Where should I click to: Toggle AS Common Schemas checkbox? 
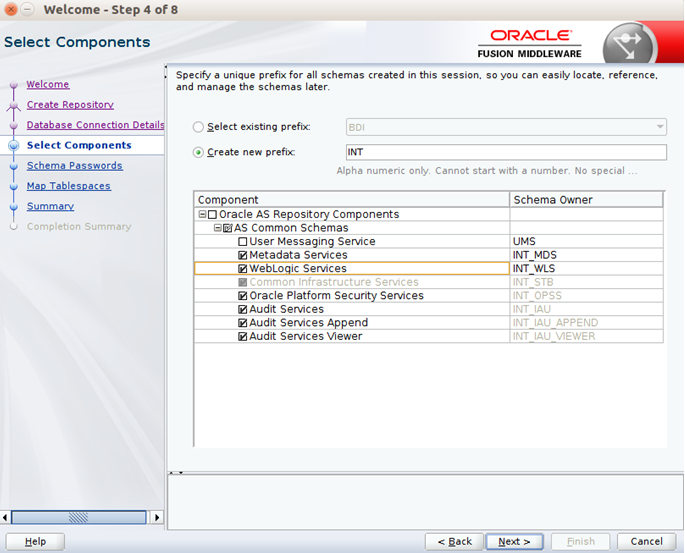(x=228, y=228)
